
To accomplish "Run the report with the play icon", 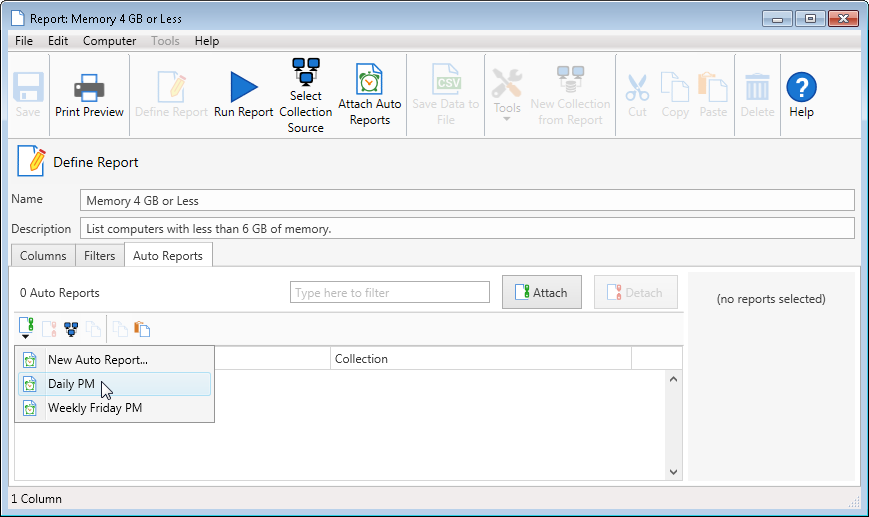I will (x=243, y=95).
